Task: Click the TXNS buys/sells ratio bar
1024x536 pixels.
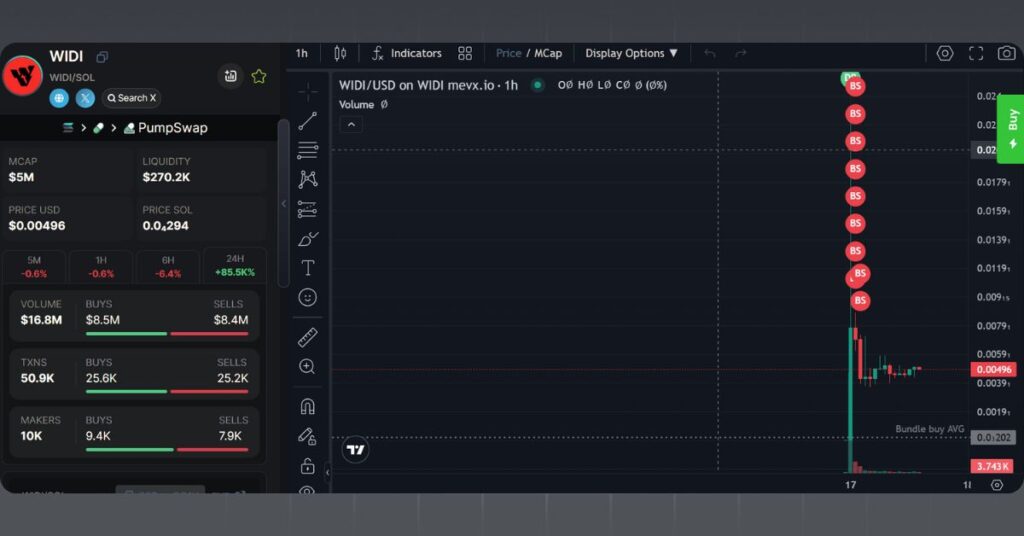Action: pos(167,392)
